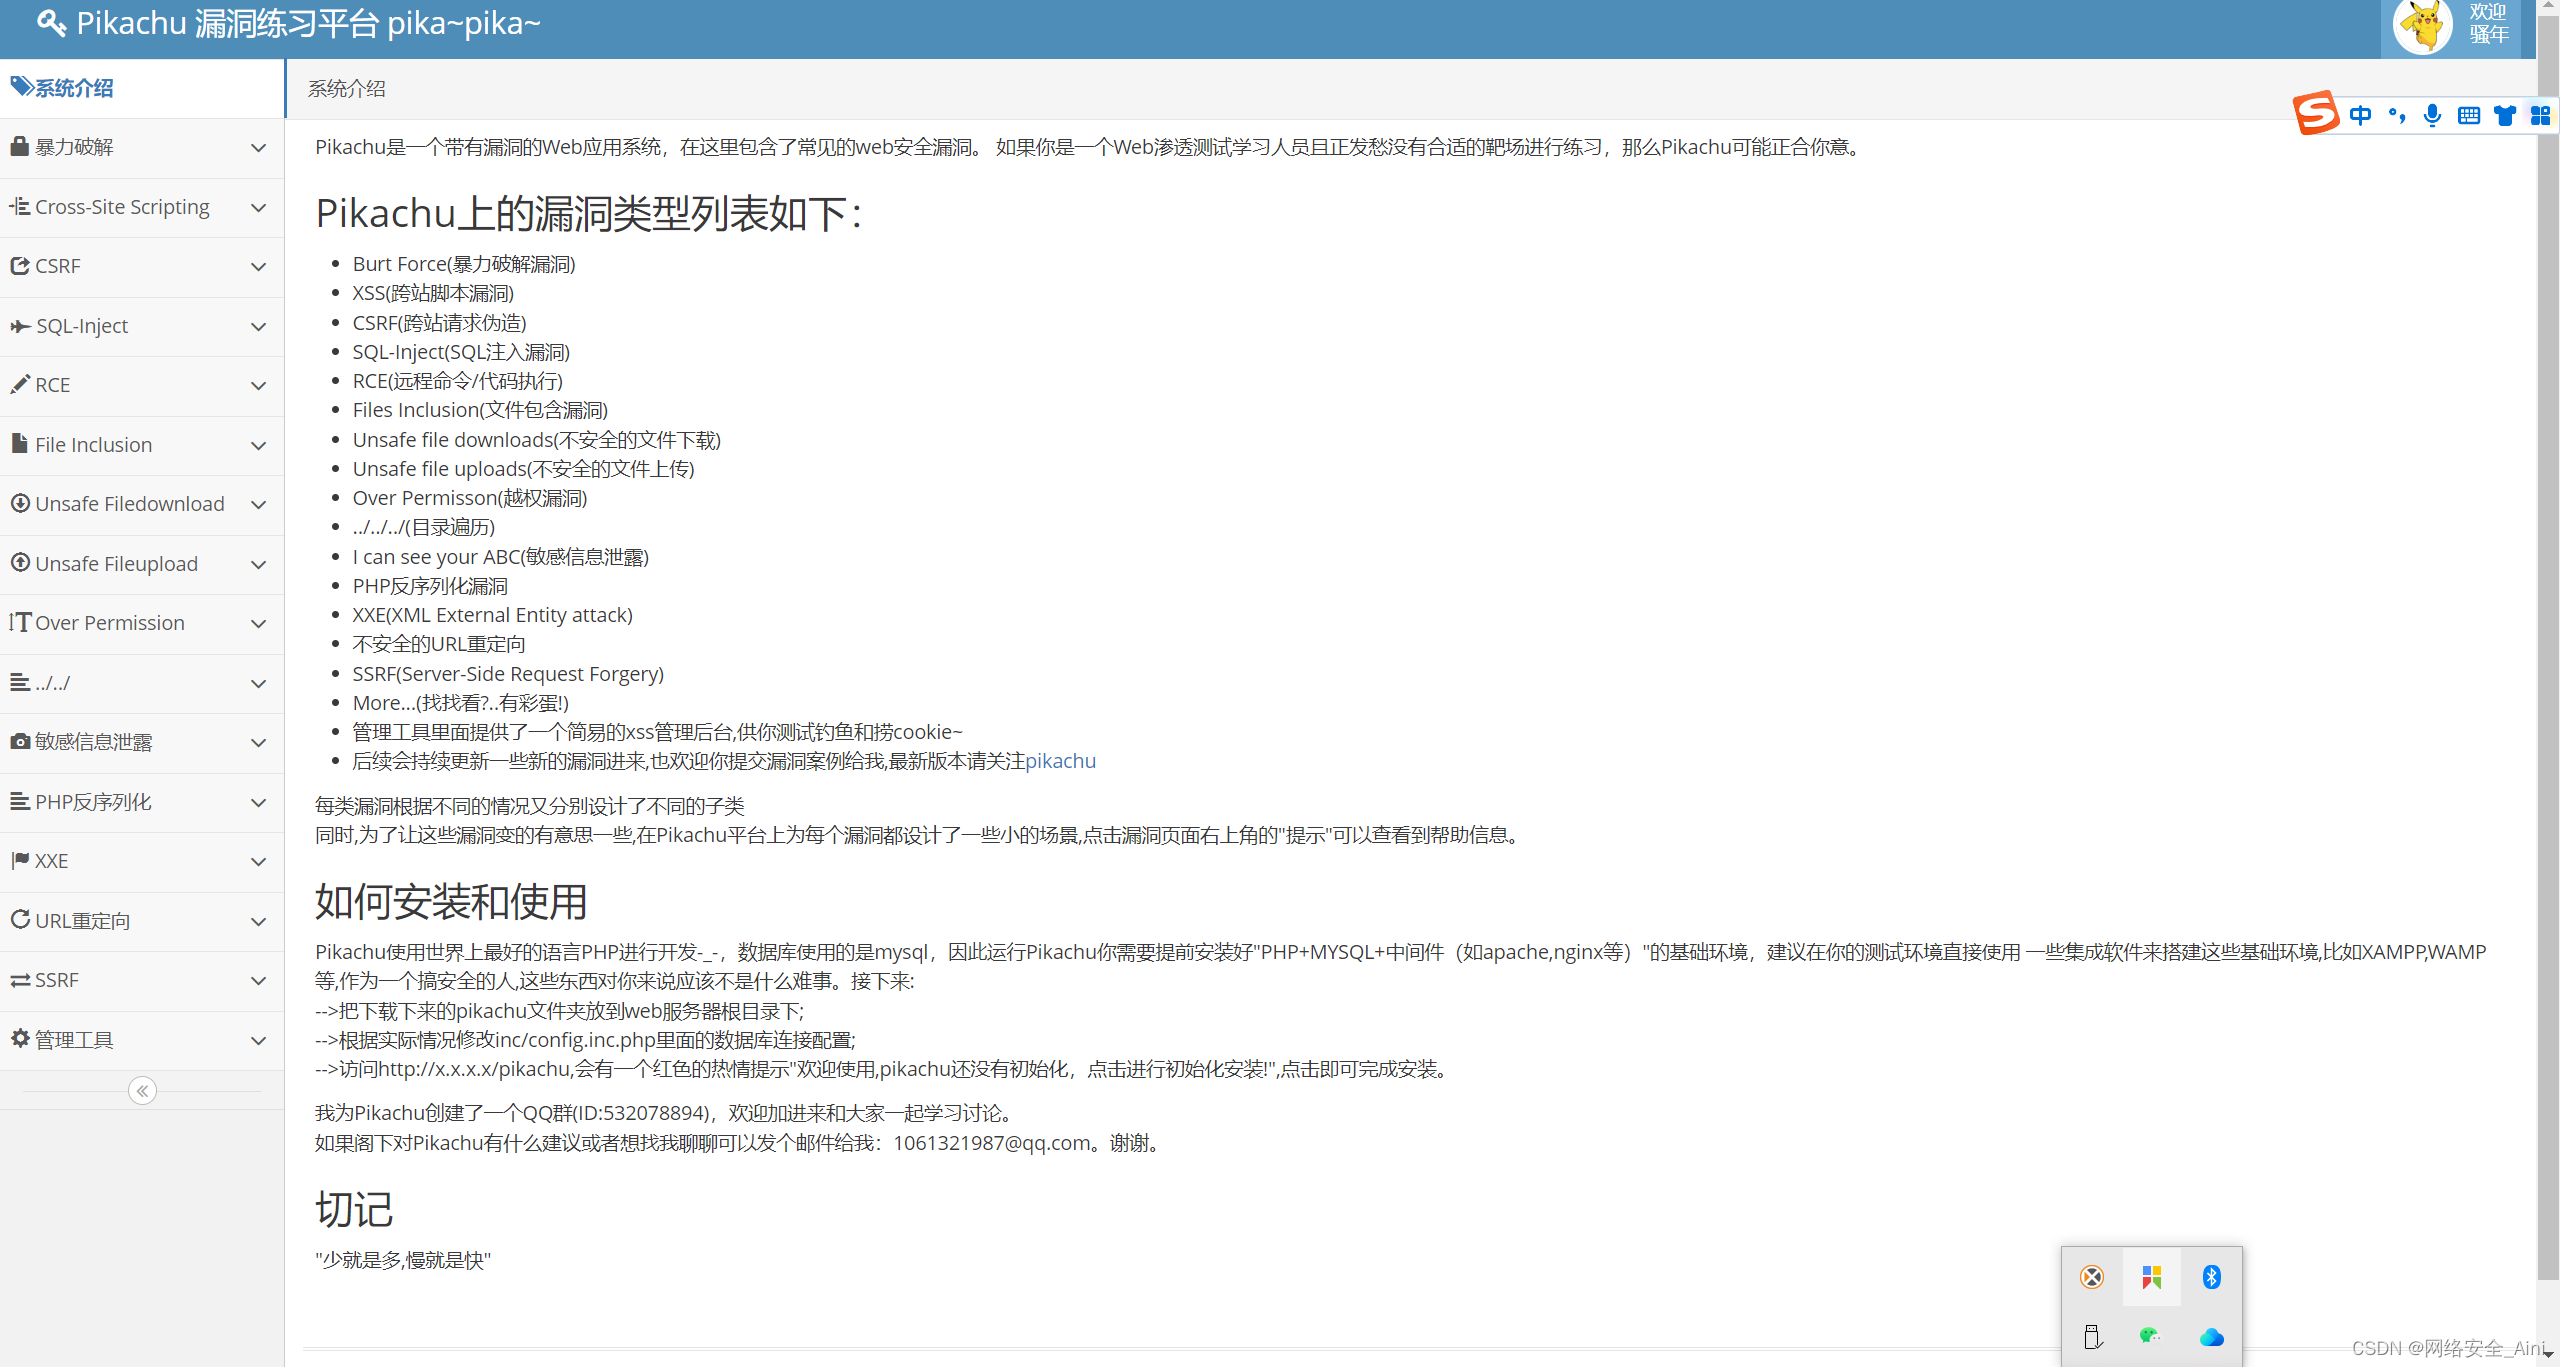This screenshot has height=1367, width=2560.
Task: Click the gear icon beside 管理工具
Action: [x=19, y=1039]
